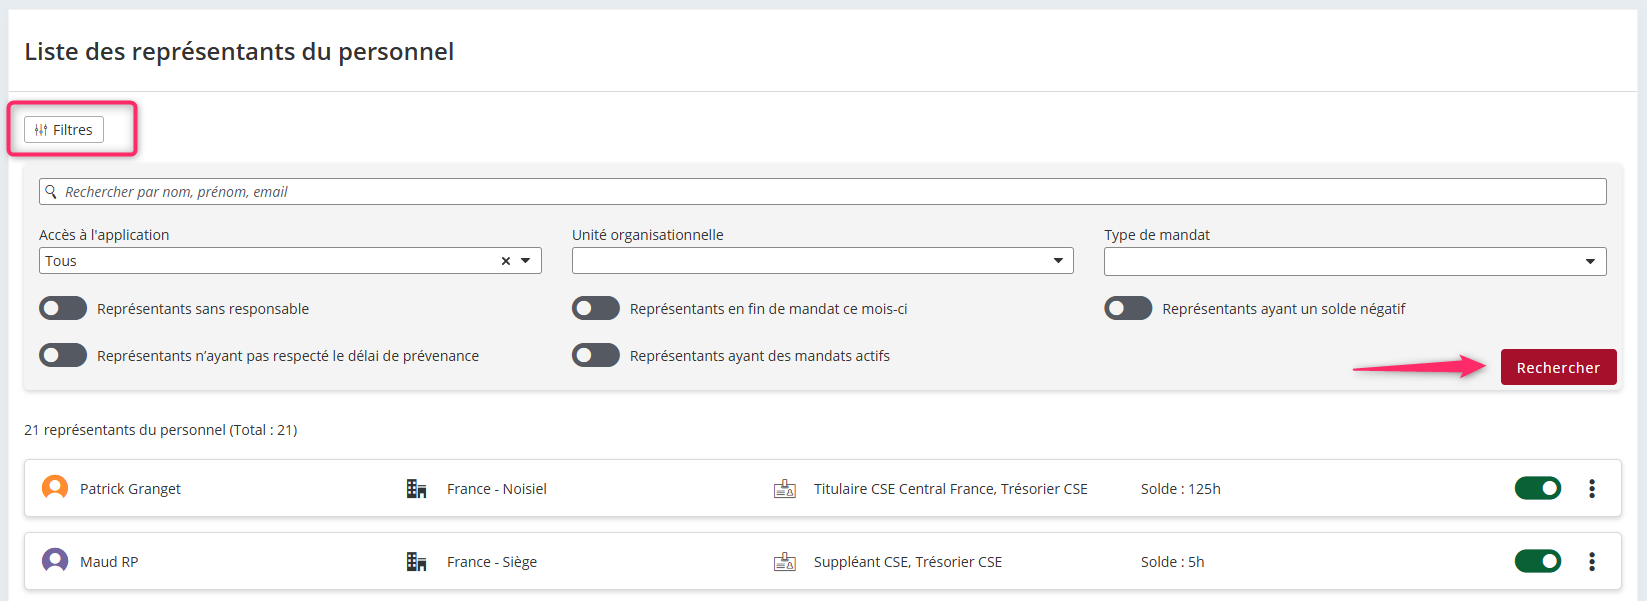Click building icon next to France - Noisiel
The height and width of the screenshot is (601, 1647).
click(x=416, y=489)
